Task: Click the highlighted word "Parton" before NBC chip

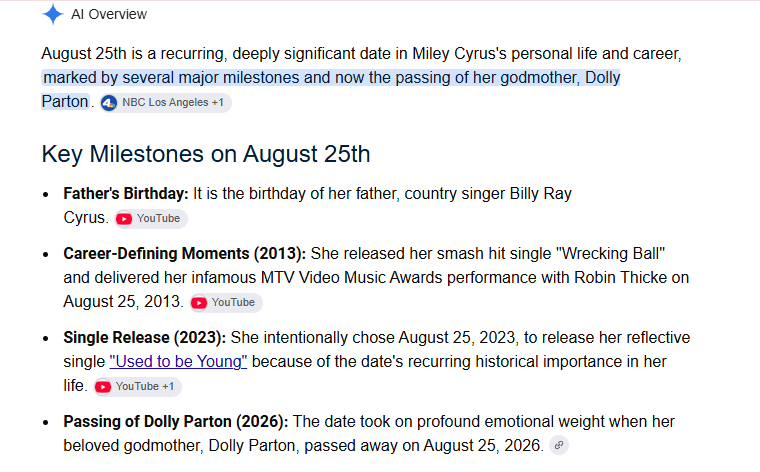Action: (x=65, y=102)
